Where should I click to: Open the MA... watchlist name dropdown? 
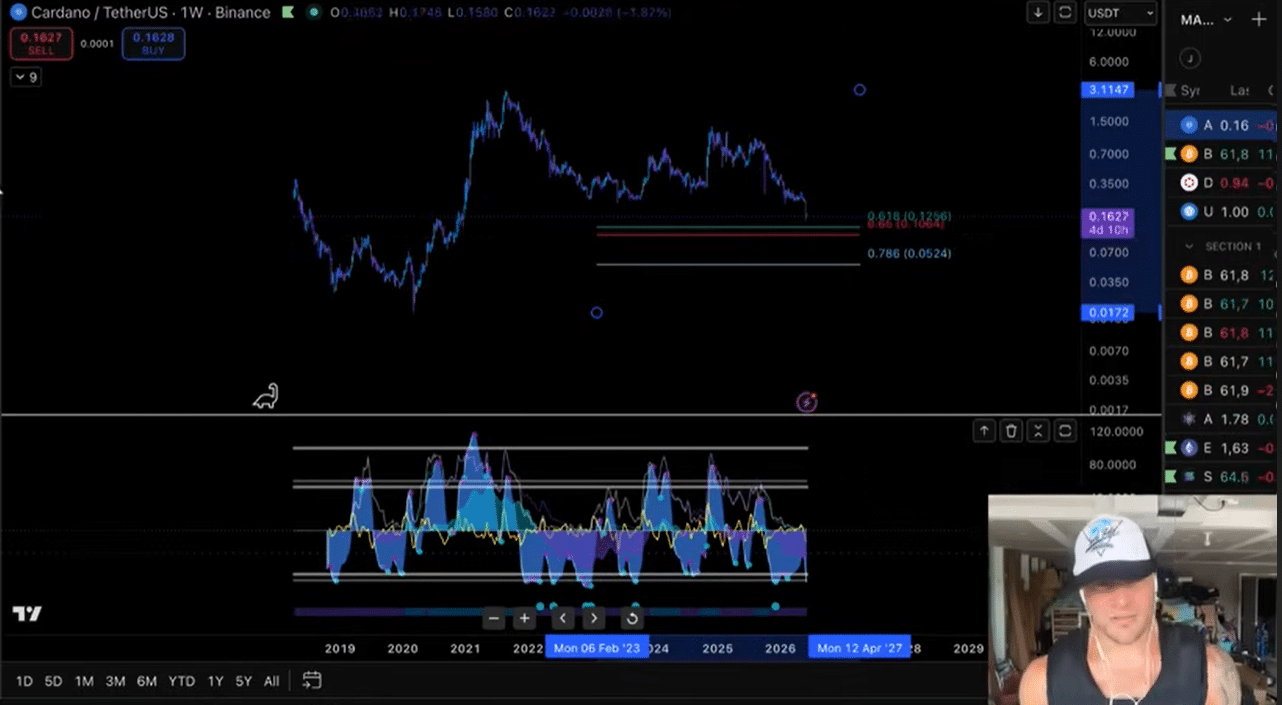point(1207,19)
